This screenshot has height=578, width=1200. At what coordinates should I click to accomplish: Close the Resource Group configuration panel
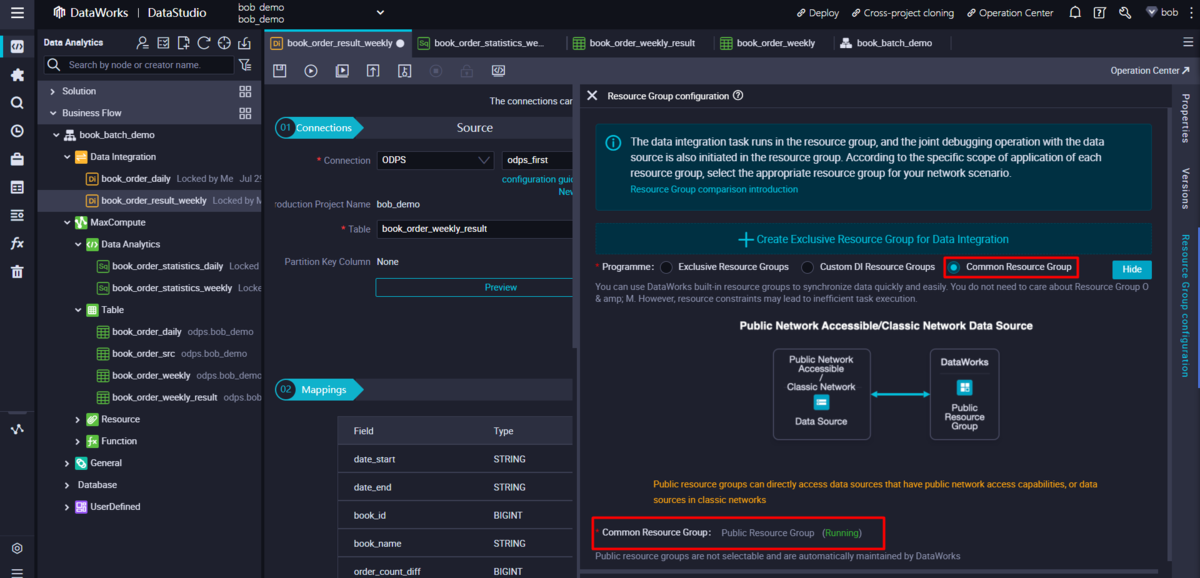click(x=592, y=96)
